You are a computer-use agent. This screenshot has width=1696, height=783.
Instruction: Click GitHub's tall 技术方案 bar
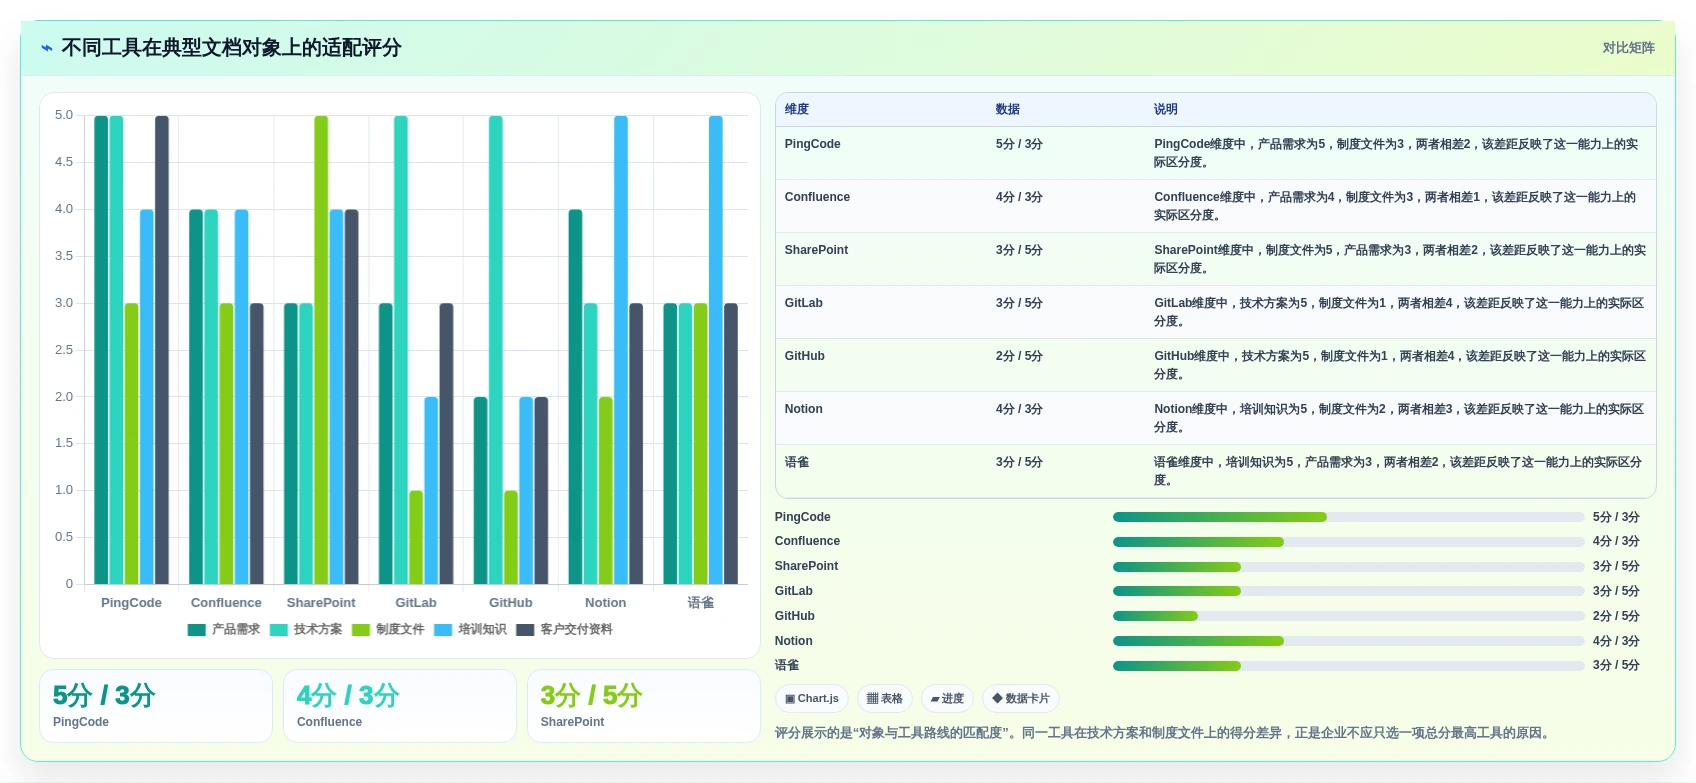[496, 350]
